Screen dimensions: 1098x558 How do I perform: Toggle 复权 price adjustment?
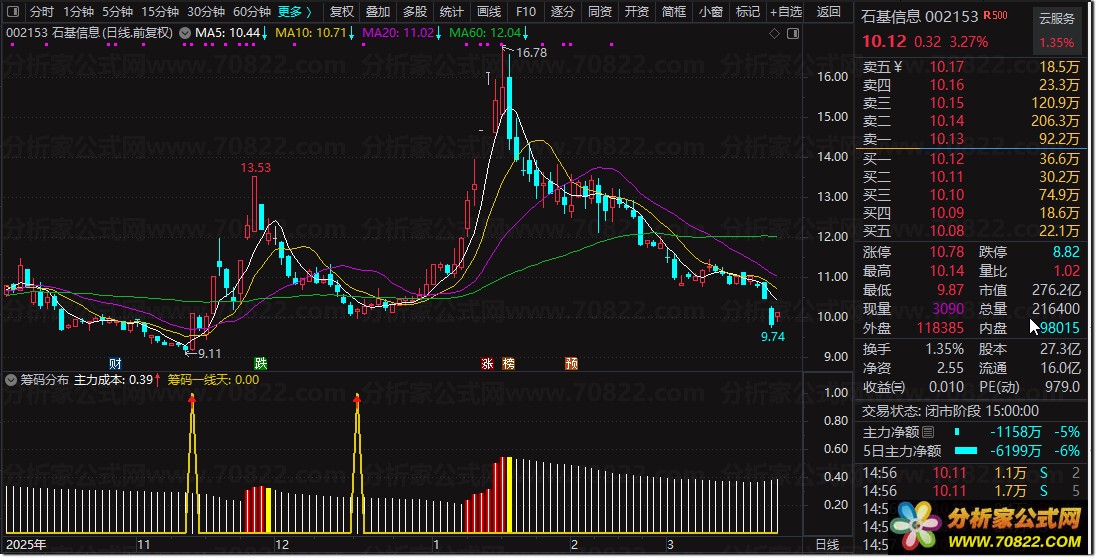342,12
